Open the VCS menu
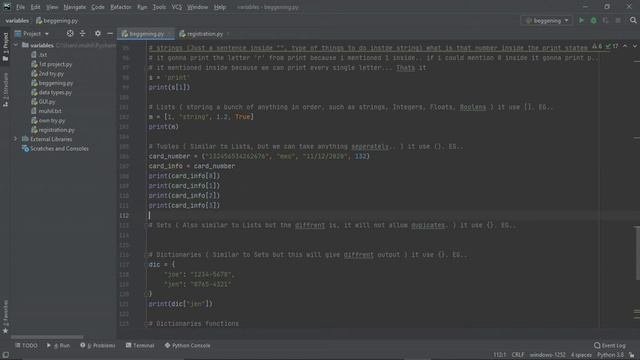640x360 pixels. (177, 7)
